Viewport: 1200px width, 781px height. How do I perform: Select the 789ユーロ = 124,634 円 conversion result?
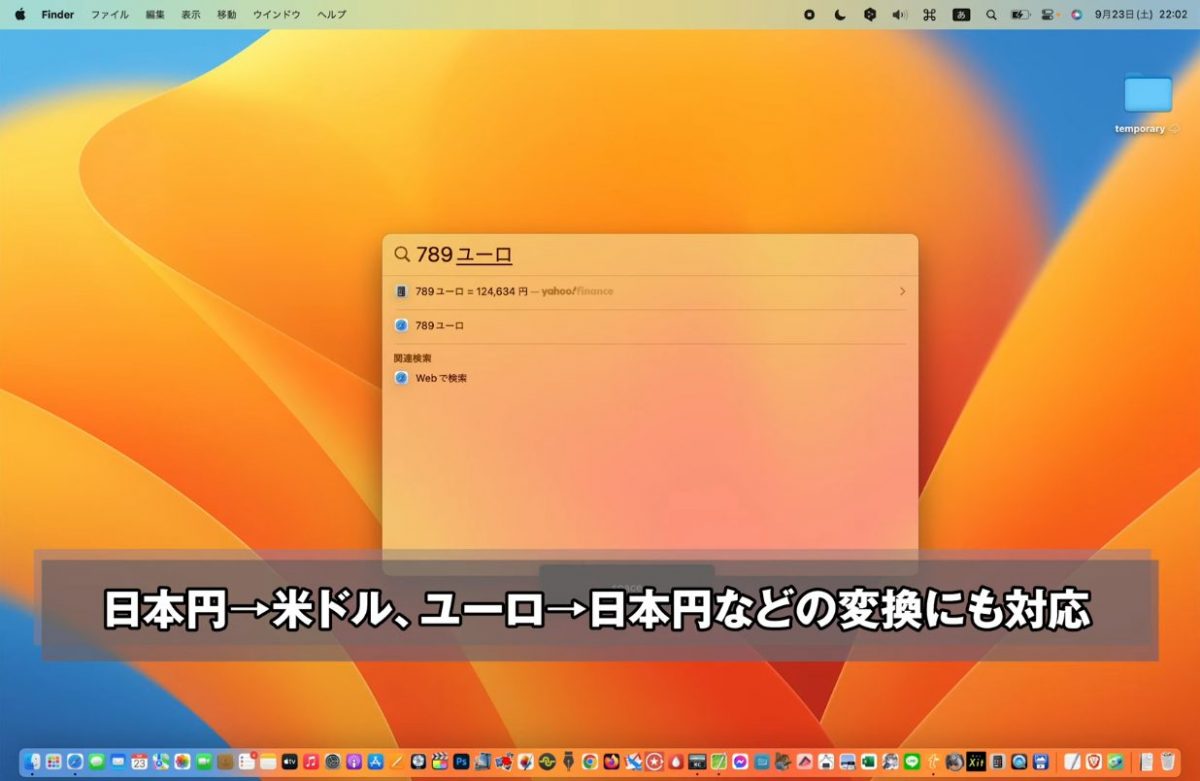[650, 291]
